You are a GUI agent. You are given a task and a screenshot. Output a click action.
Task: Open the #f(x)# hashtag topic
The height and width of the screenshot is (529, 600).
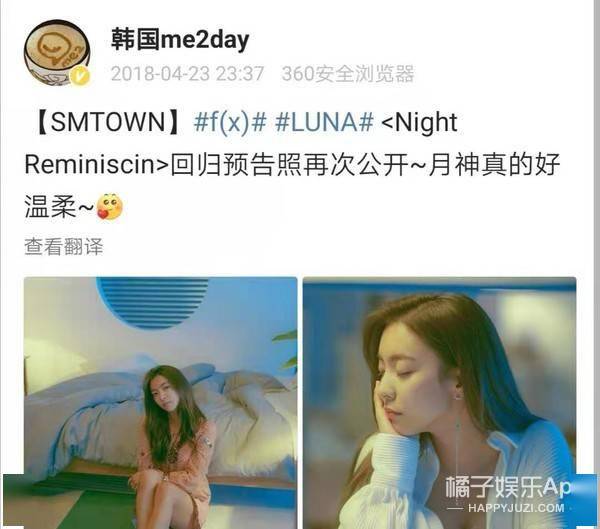pos(230,122)
